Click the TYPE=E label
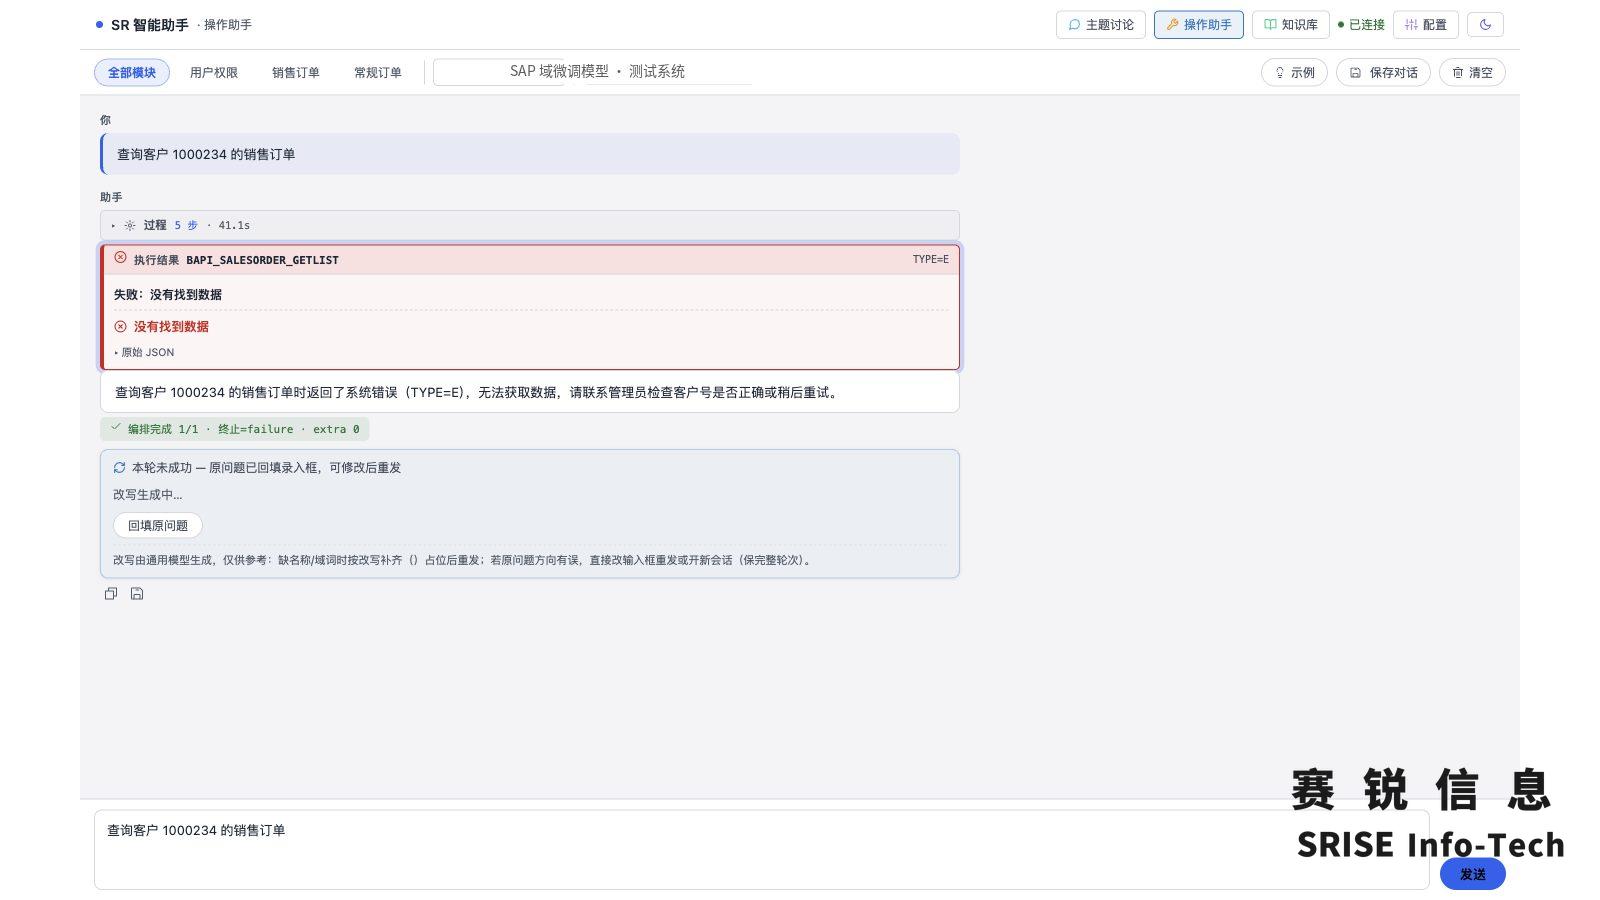The height and width of the screenshot is (900, 1600). [930, 260]
